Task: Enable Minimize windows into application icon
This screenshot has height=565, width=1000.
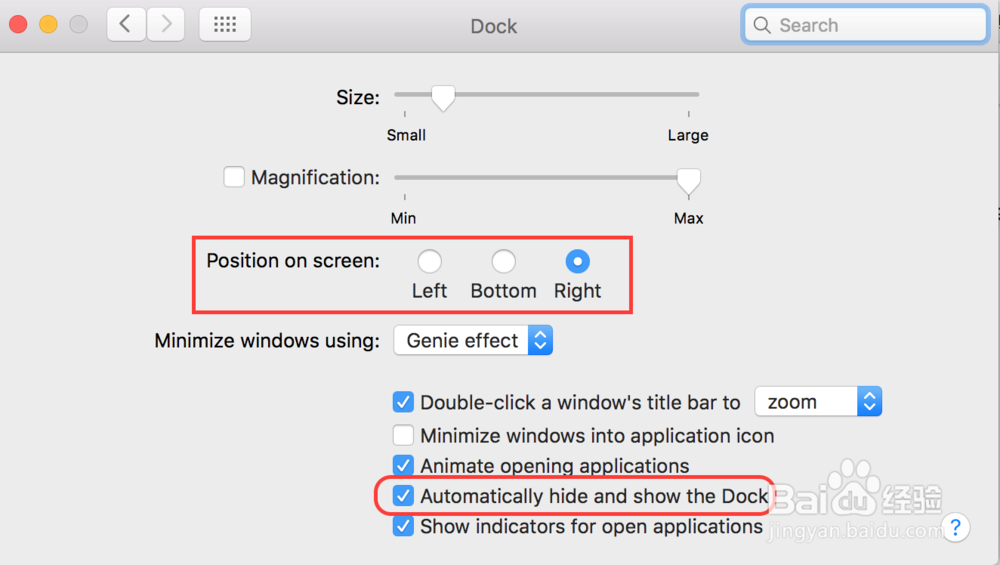Action: point(403,435)
